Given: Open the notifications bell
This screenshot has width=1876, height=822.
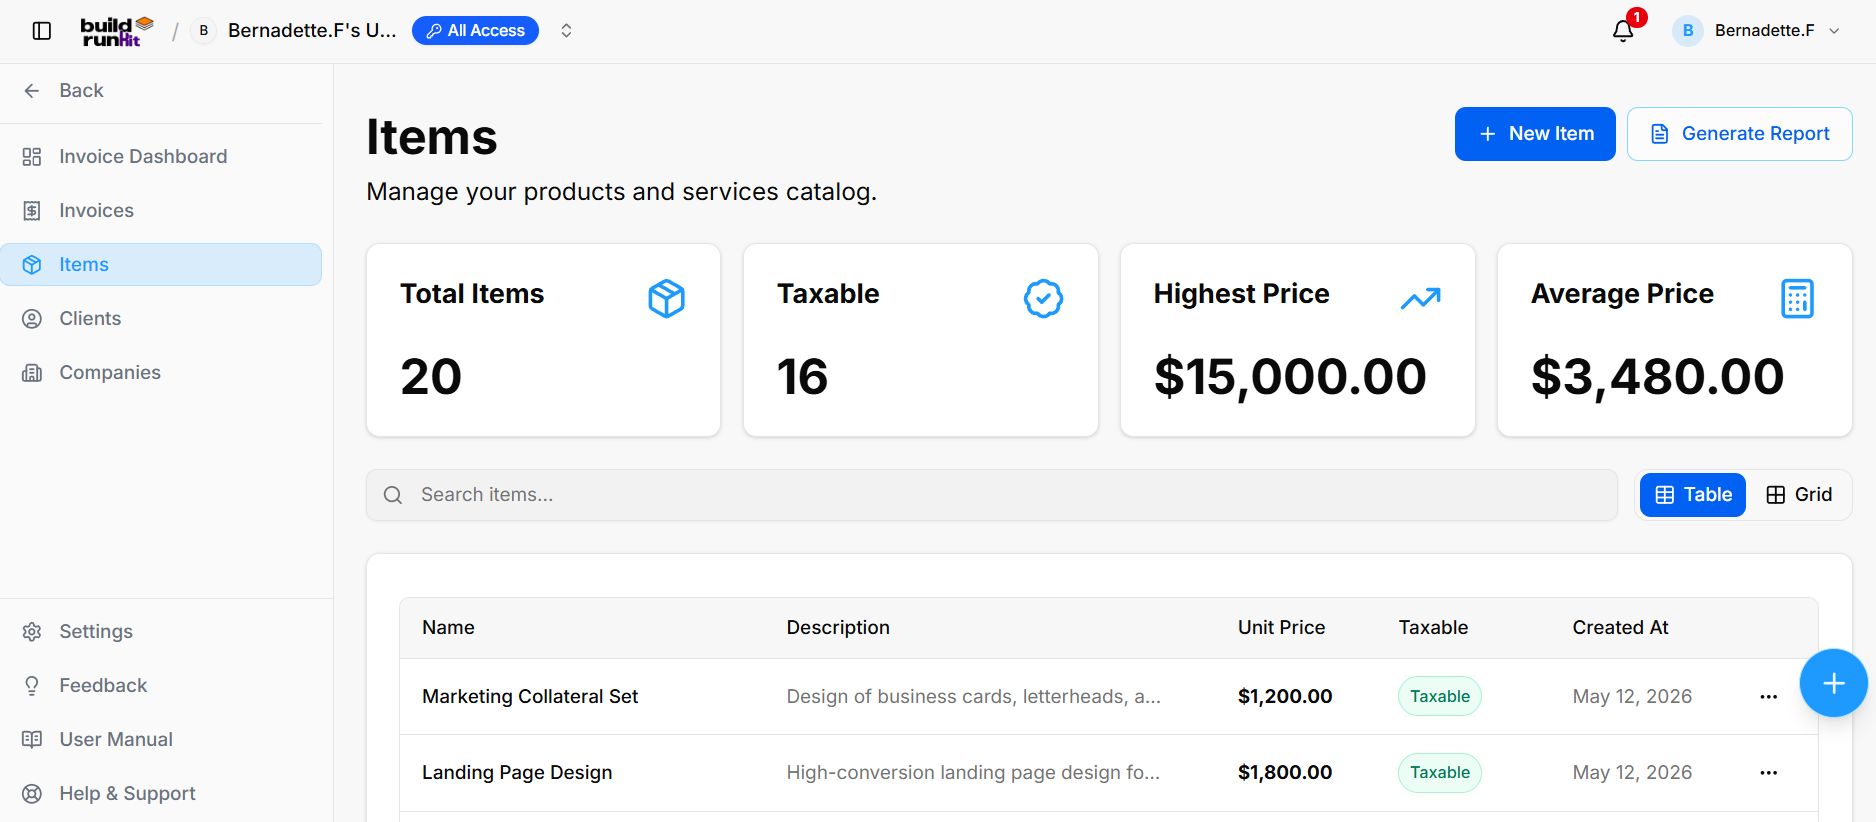Looking at the screenshot, I should pos(1623,31).
